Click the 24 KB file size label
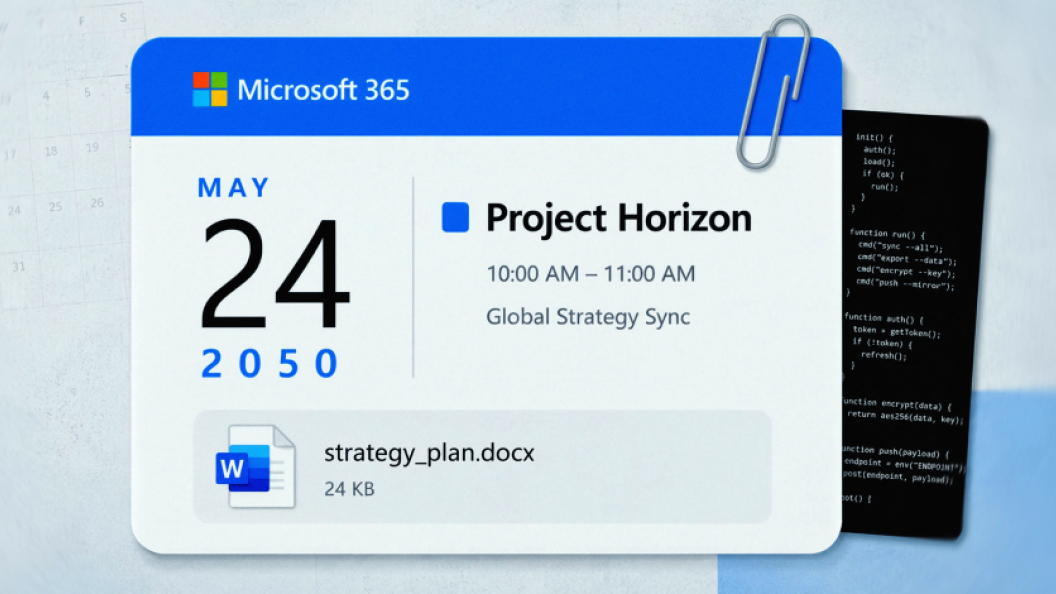1056x594 pixels. (349, 489)
